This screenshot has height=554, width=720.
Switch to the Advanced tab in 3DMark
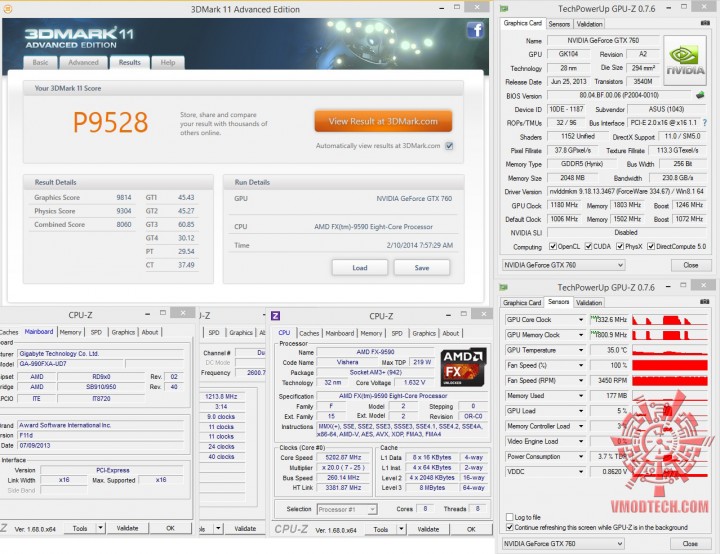84,62
